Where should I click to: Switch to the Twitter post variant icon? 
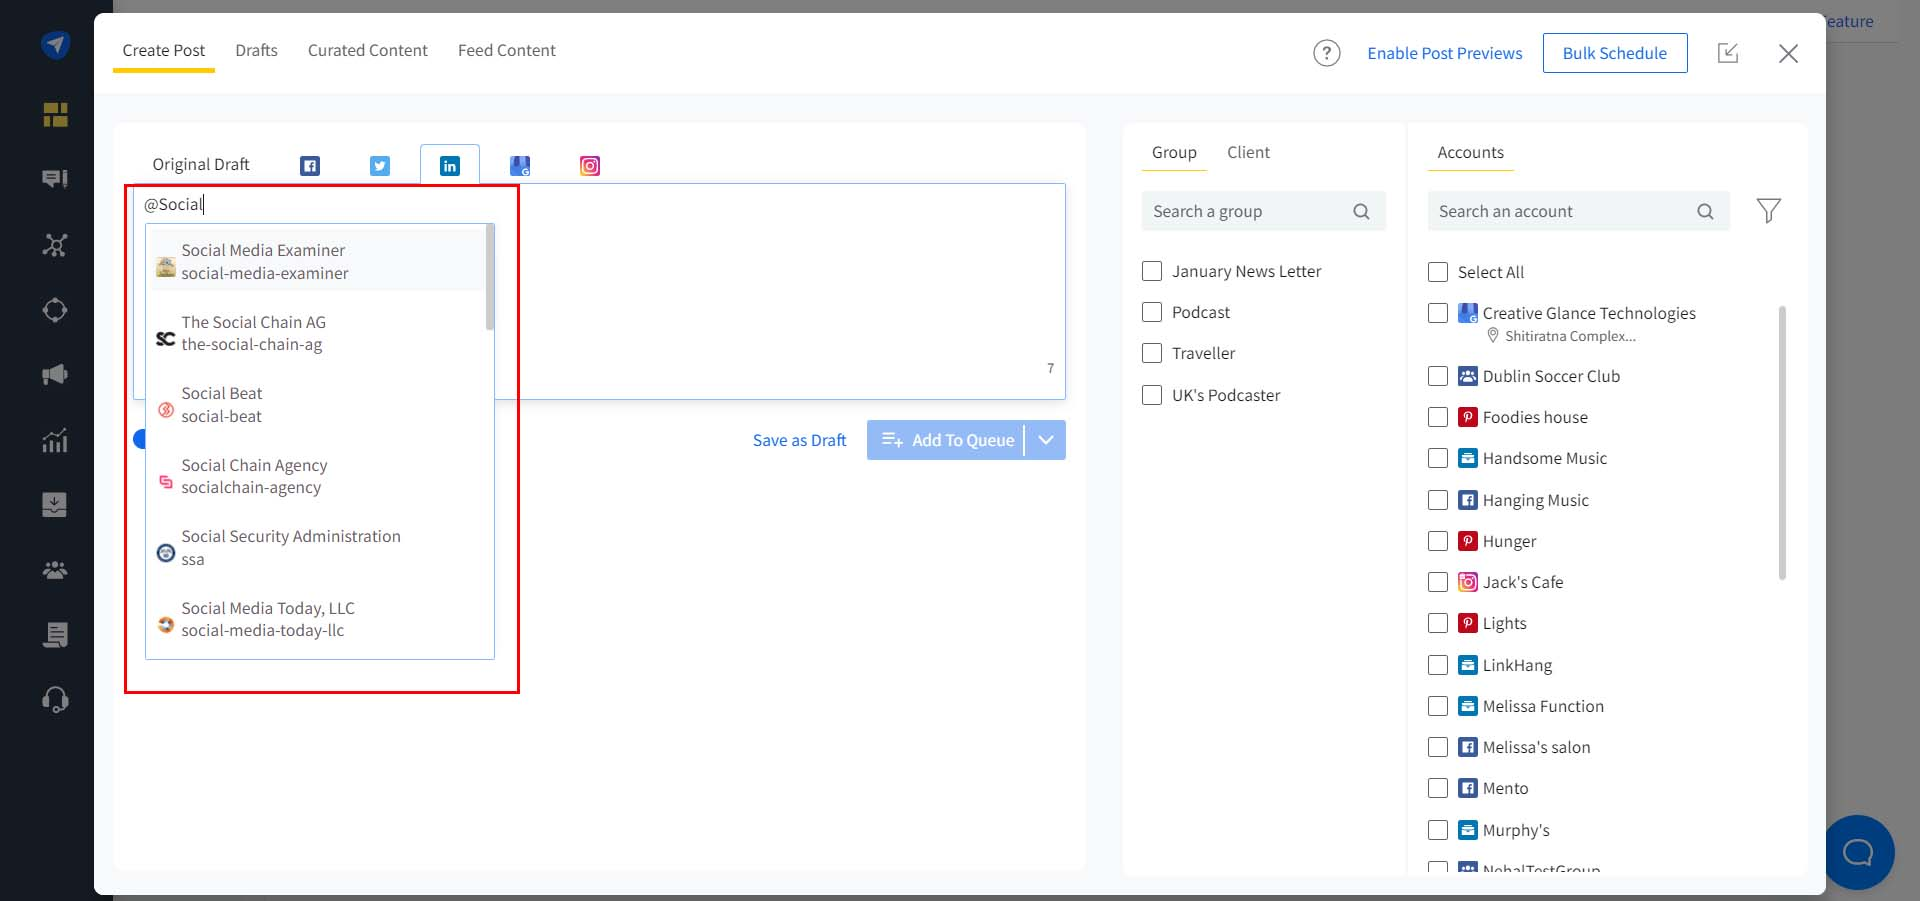[x=380, y=166]
